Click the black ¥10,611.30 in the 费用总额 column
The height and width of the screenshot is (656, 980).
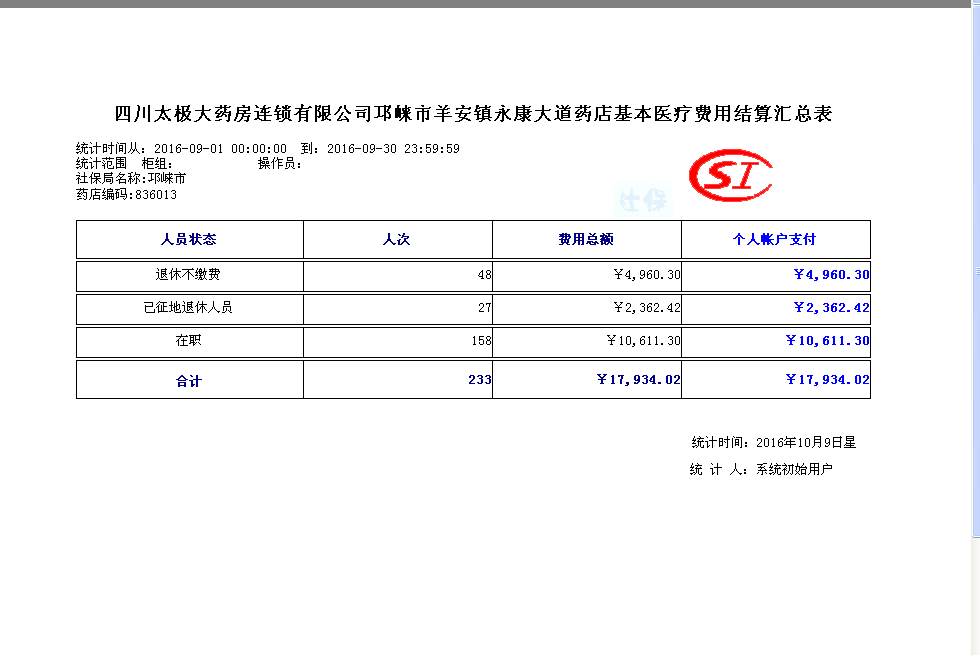tap(644, 341)
